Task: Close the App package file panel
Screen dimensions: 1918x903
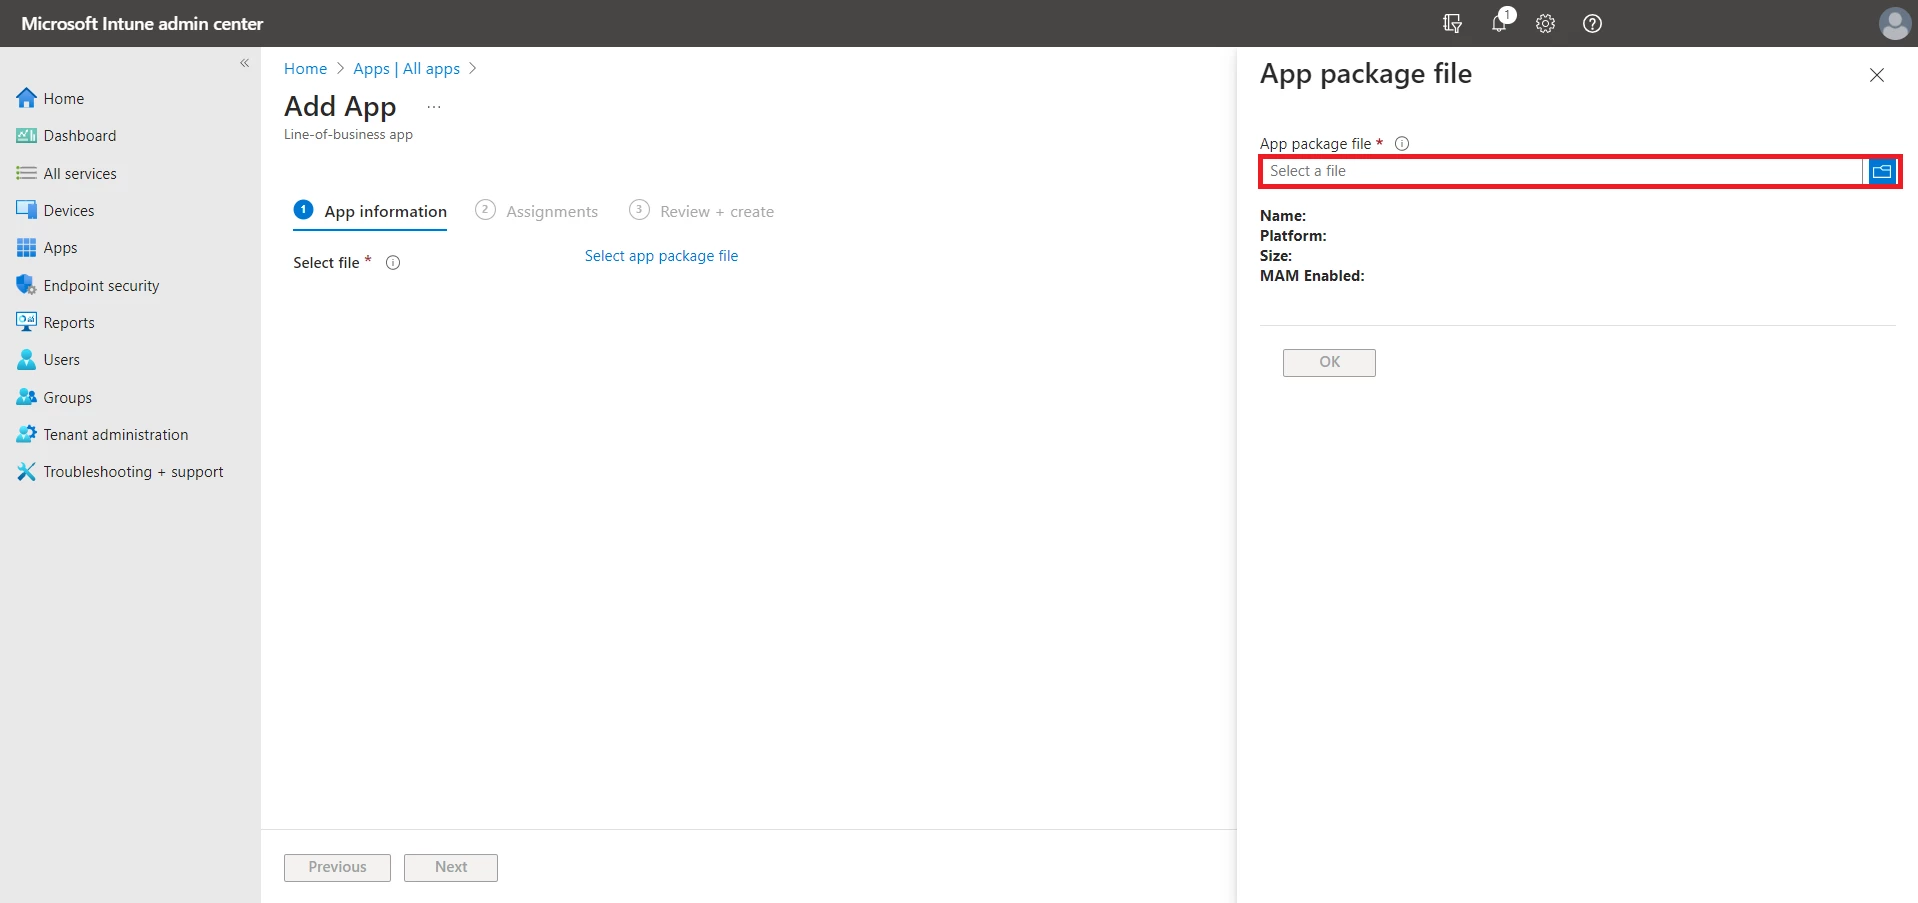Action: click(1877, 75)
